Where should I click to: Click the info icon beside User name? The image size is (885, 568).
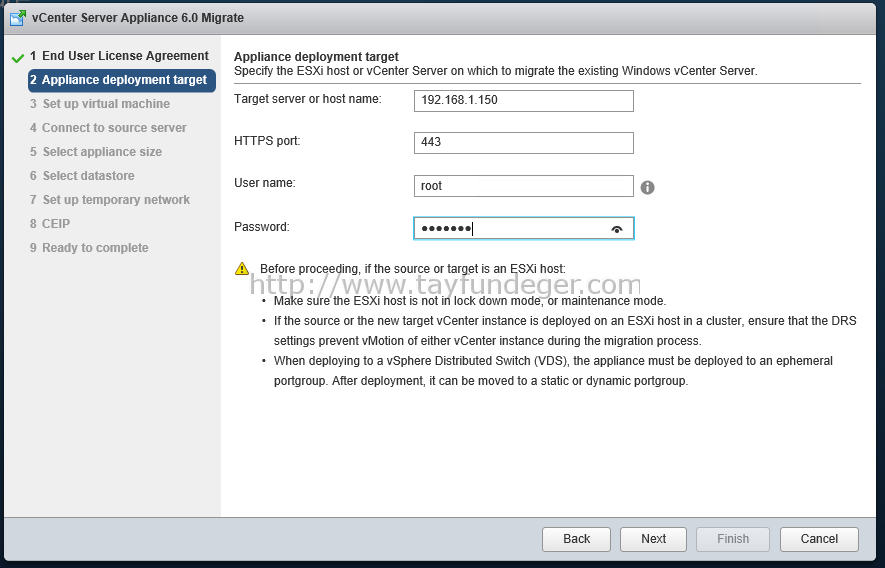click(647, 187)
